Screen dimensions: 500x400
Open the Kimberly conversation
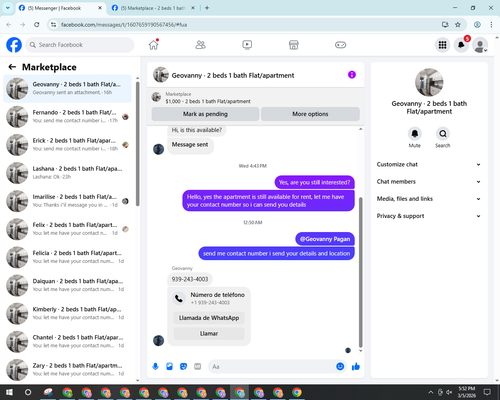(x=67, y=313)
